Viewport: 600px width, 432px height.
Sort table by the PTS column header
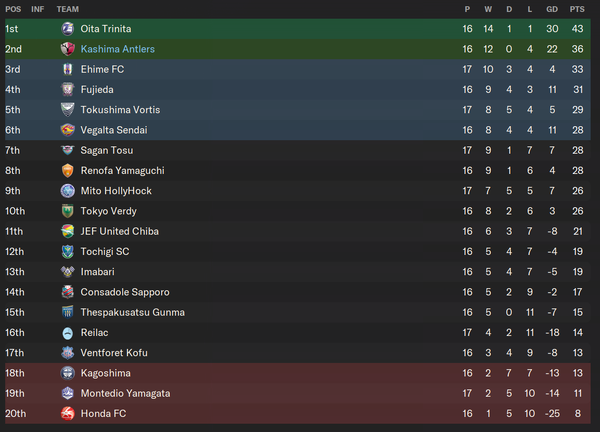pyautogui.click(x=577, y=9)
